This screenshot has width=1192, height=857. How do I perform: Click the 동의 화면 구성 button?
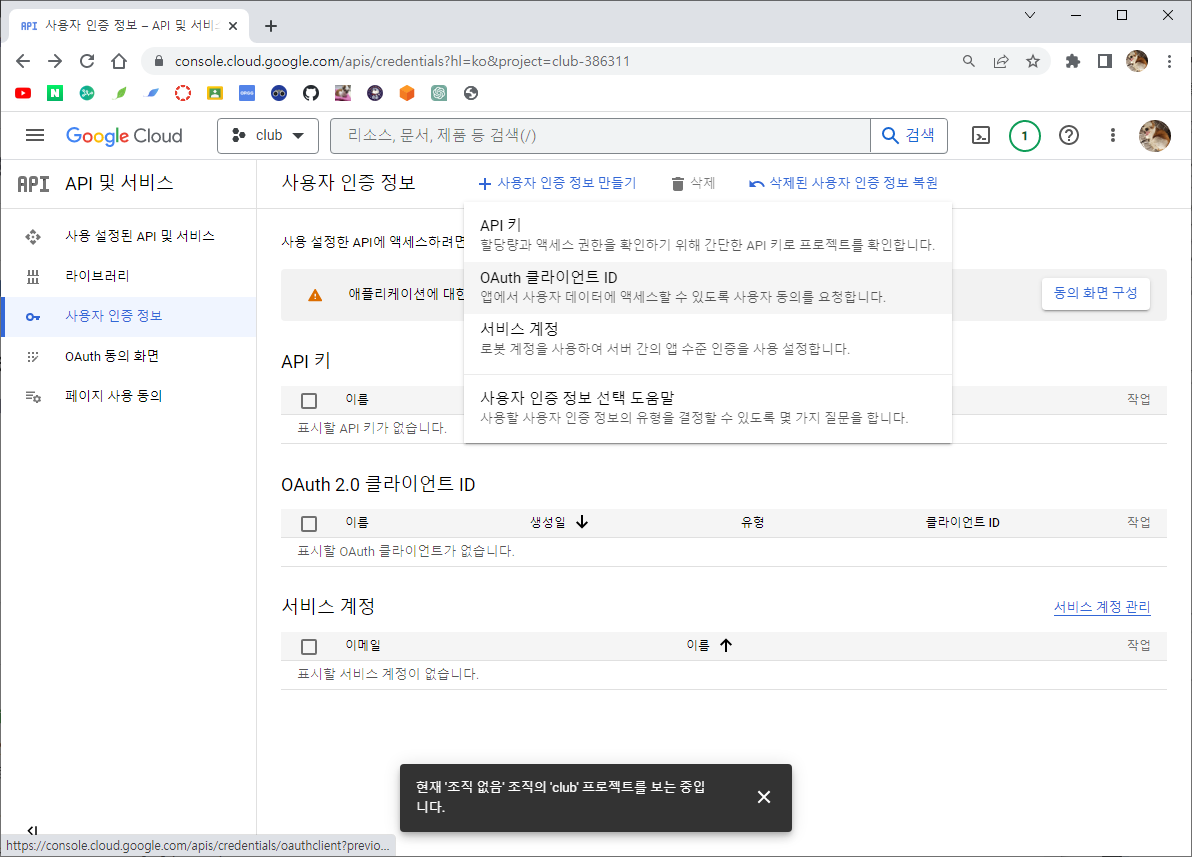[1095, 294]
